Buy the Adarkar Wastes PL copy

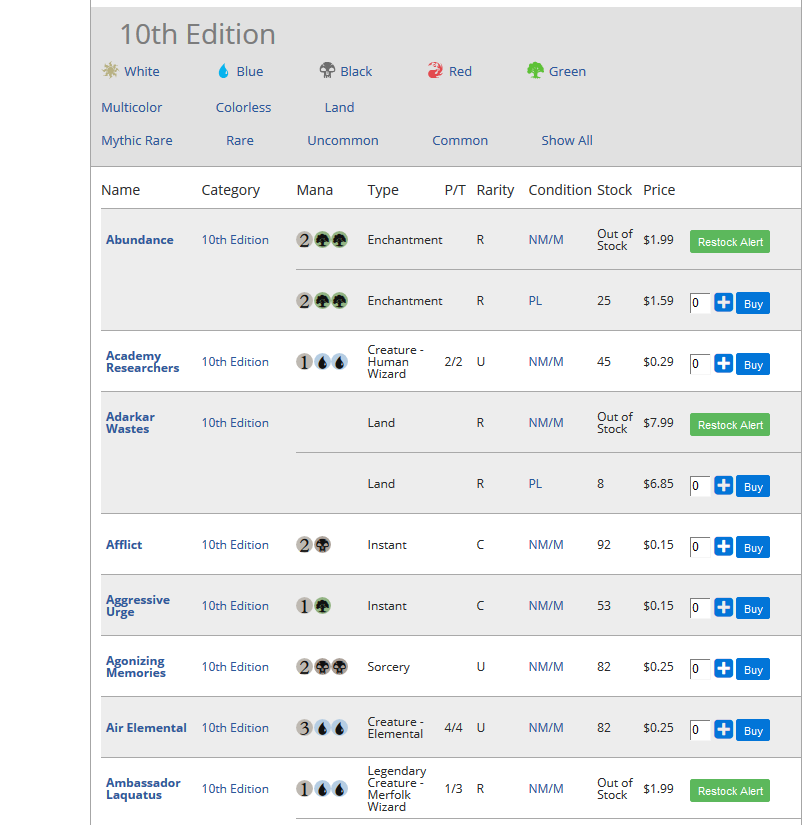(752, 487)
